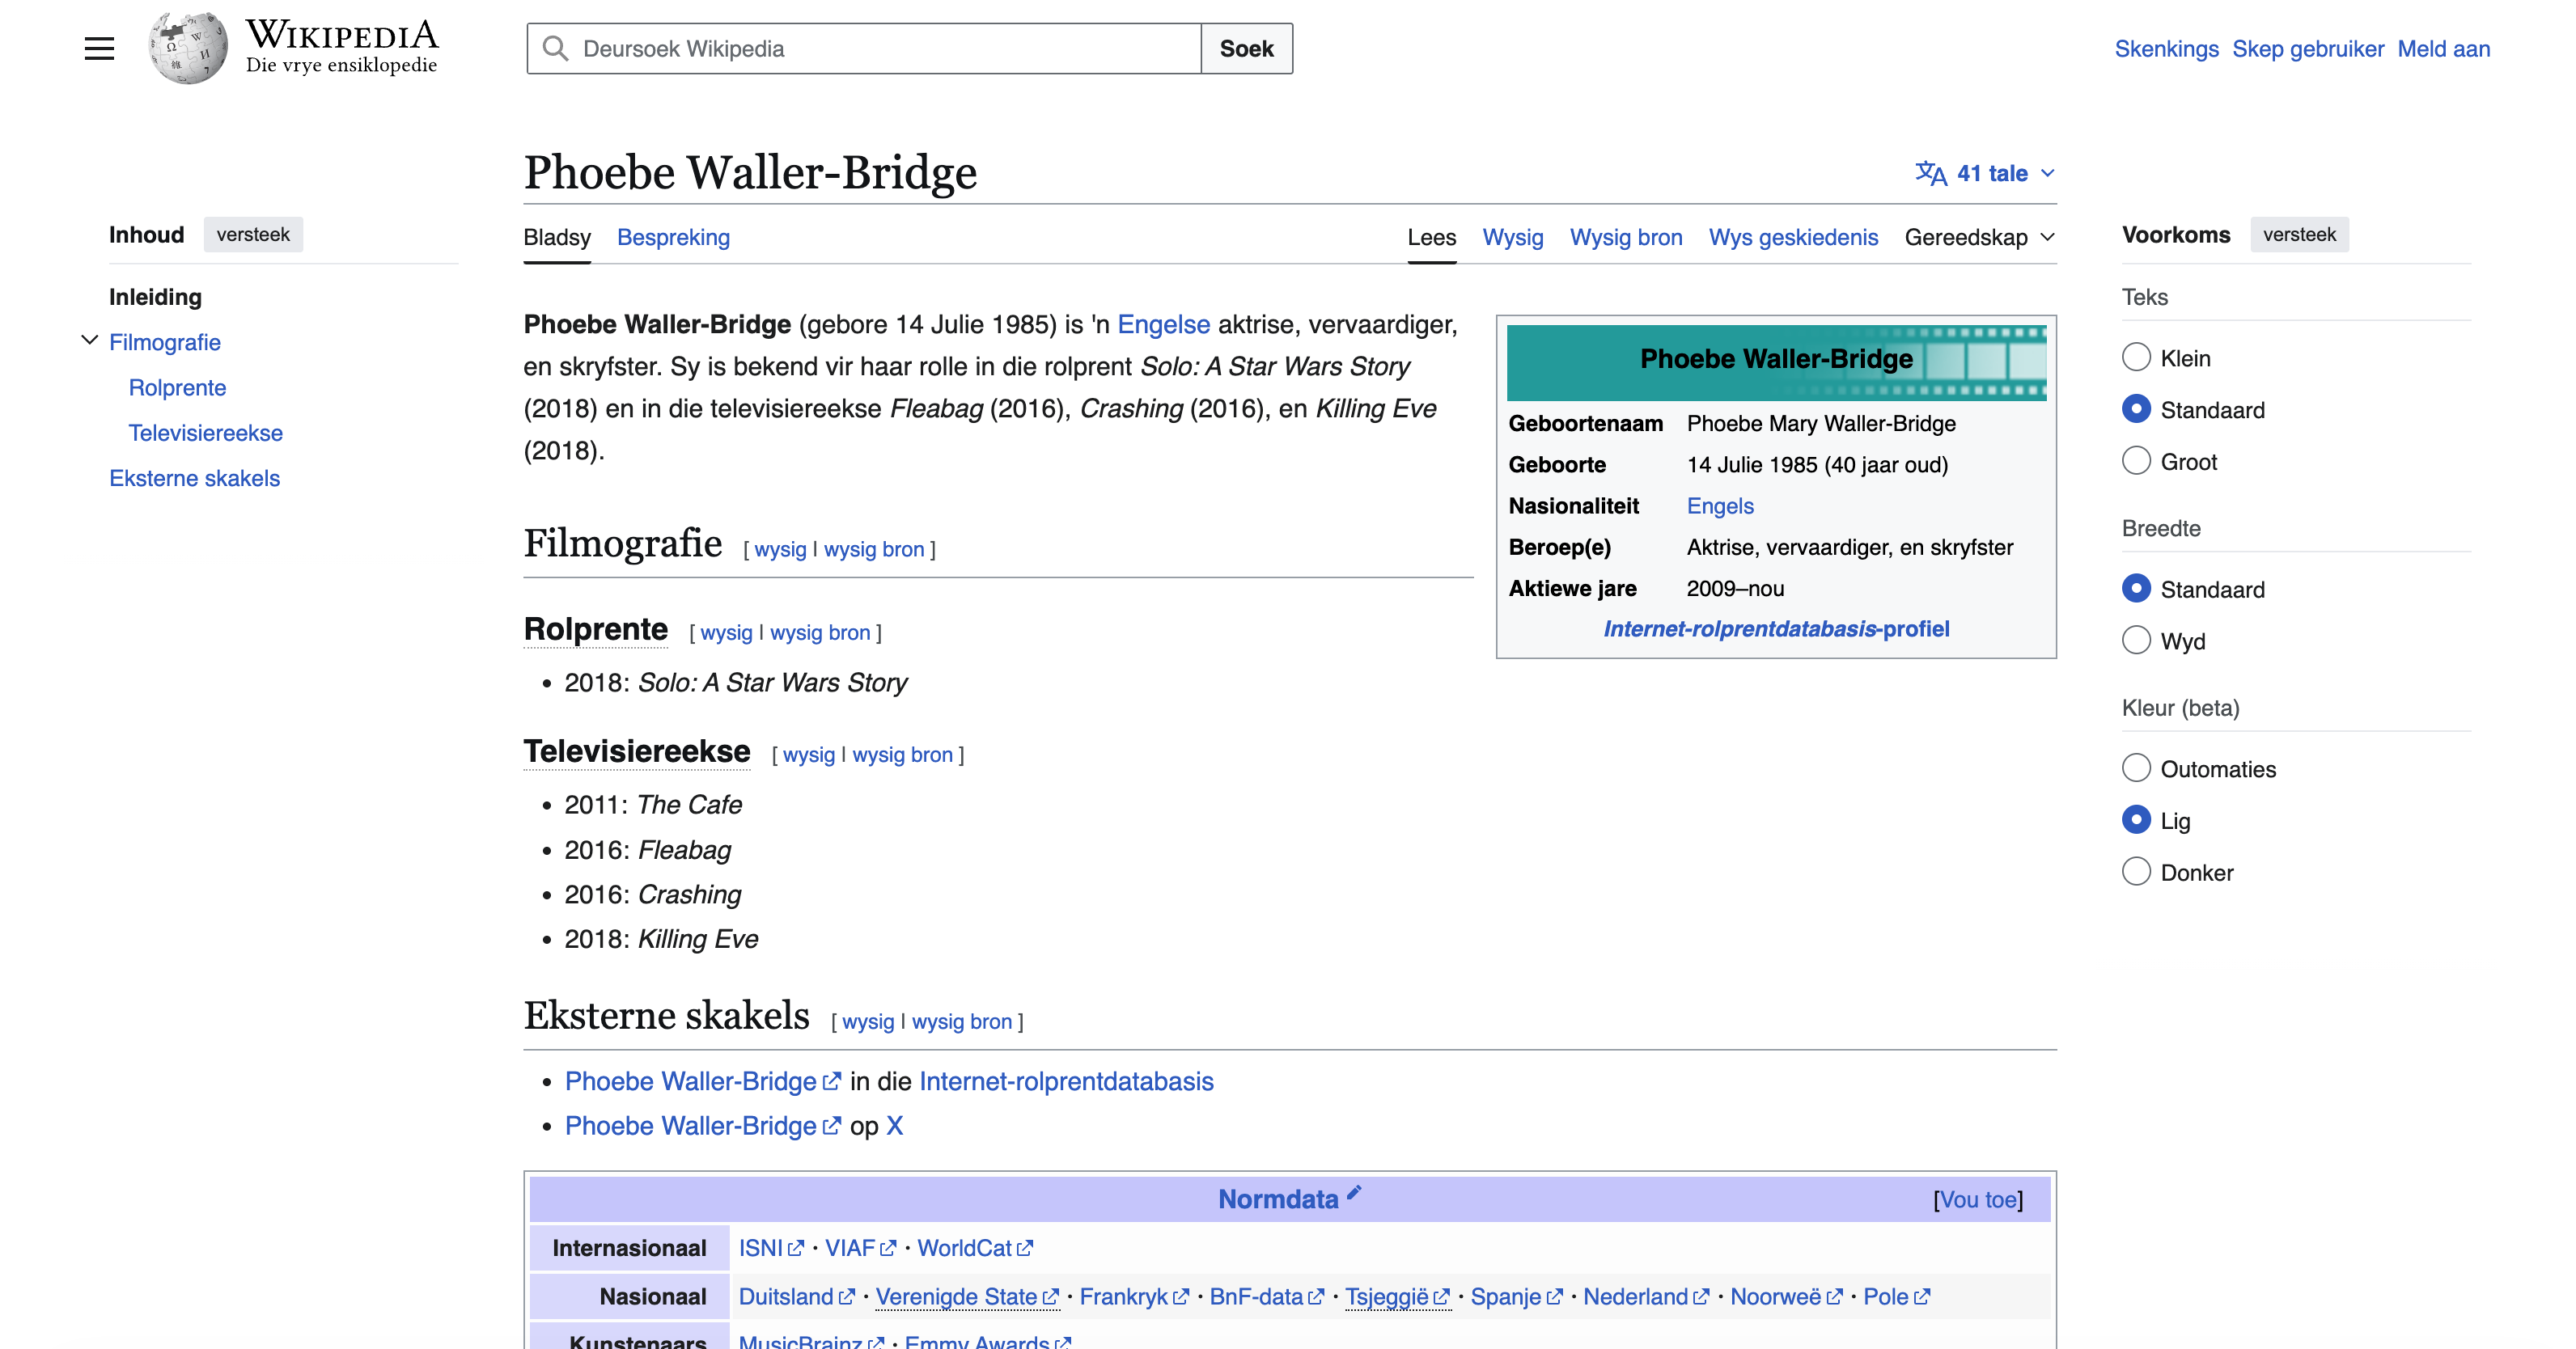Select Lig color mode
Viewport: 2576px width, 1349px height.
click(2136, 820)
